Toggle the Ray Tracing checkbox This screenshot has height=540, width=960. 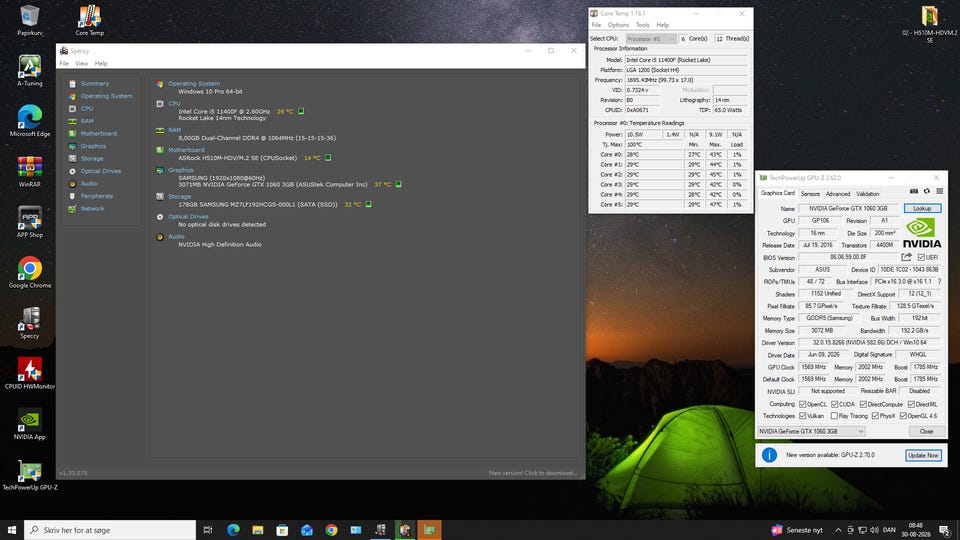tap(834, 416)
